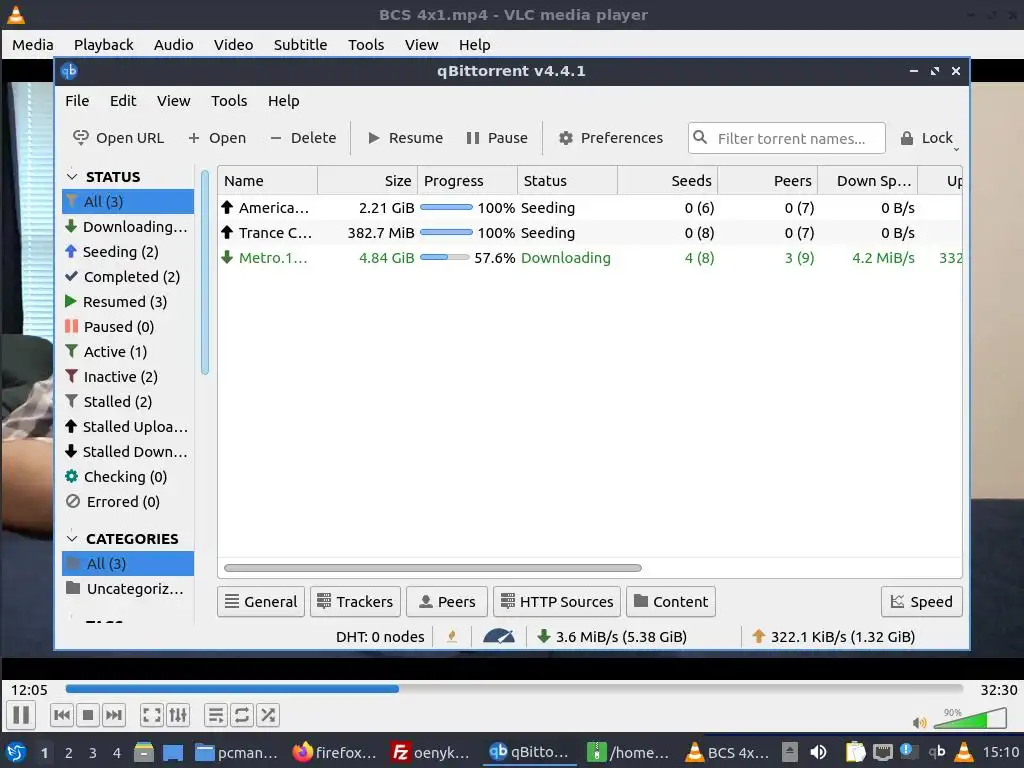Toggle VLC loop mode

(242, 715)
